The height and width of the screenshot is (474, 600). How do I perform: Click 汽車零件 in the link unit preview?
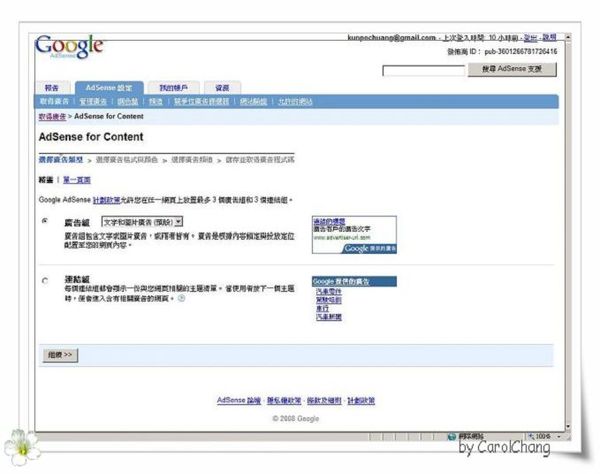(329, 292)
